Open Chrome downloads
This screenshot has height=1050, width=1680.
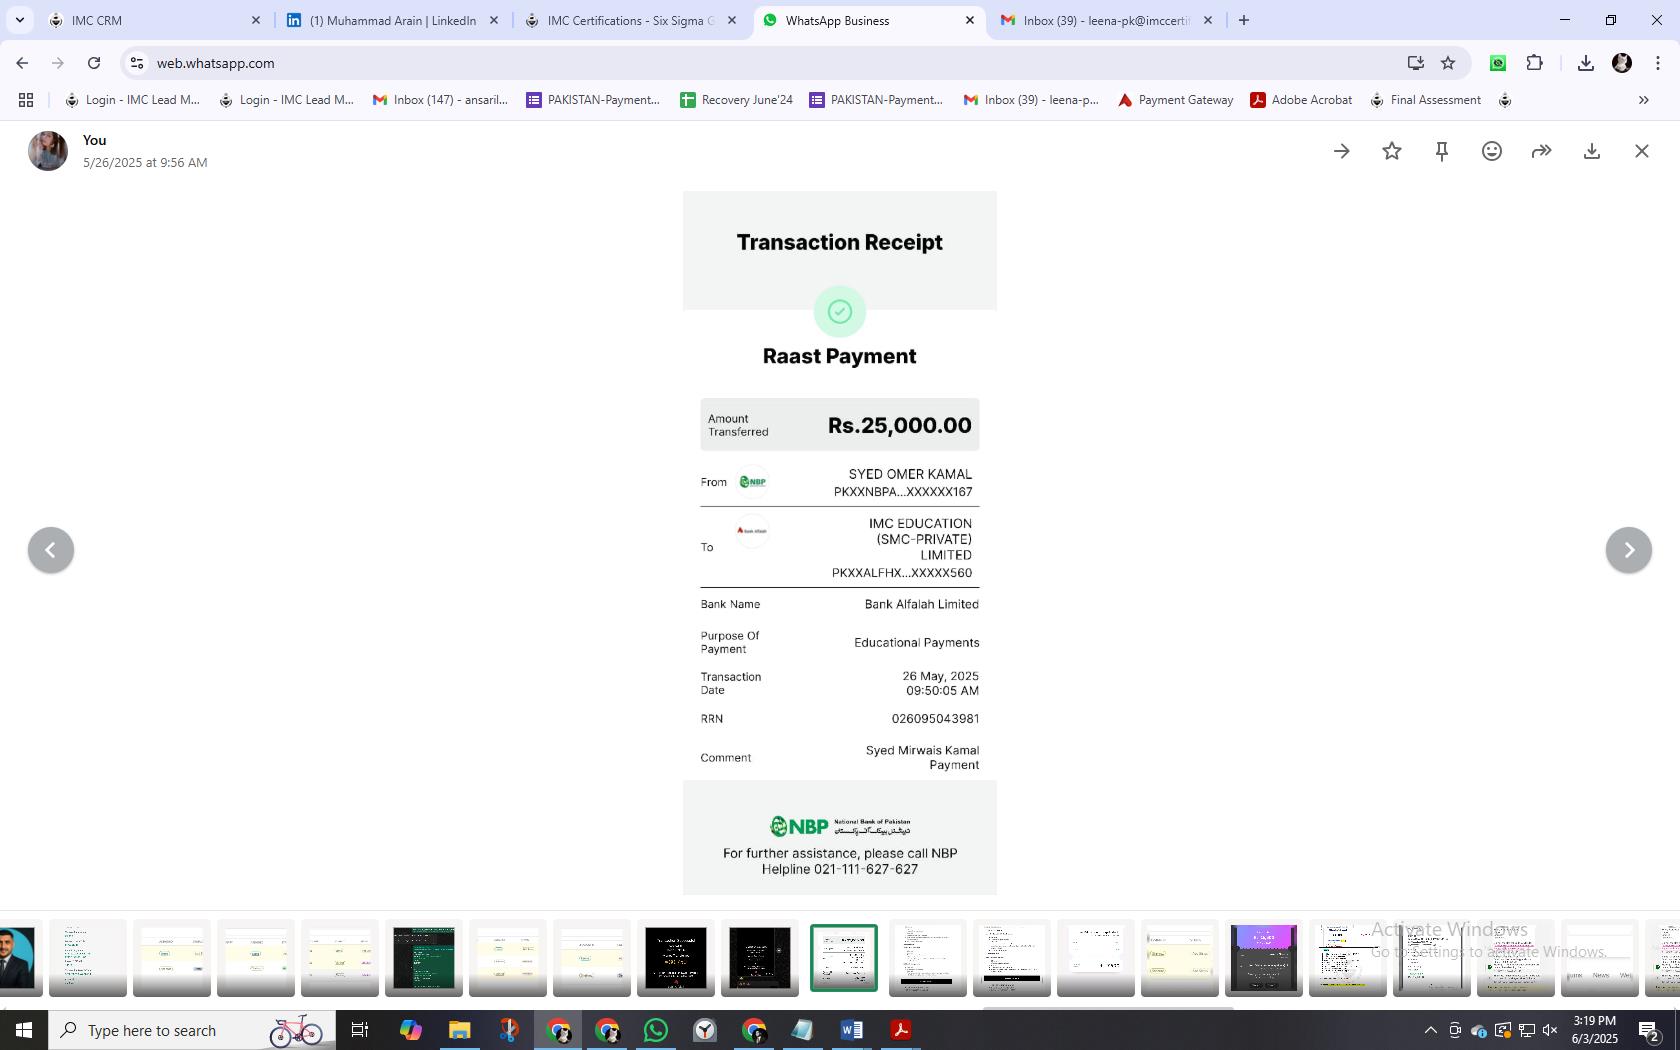tap(1585, 63)
